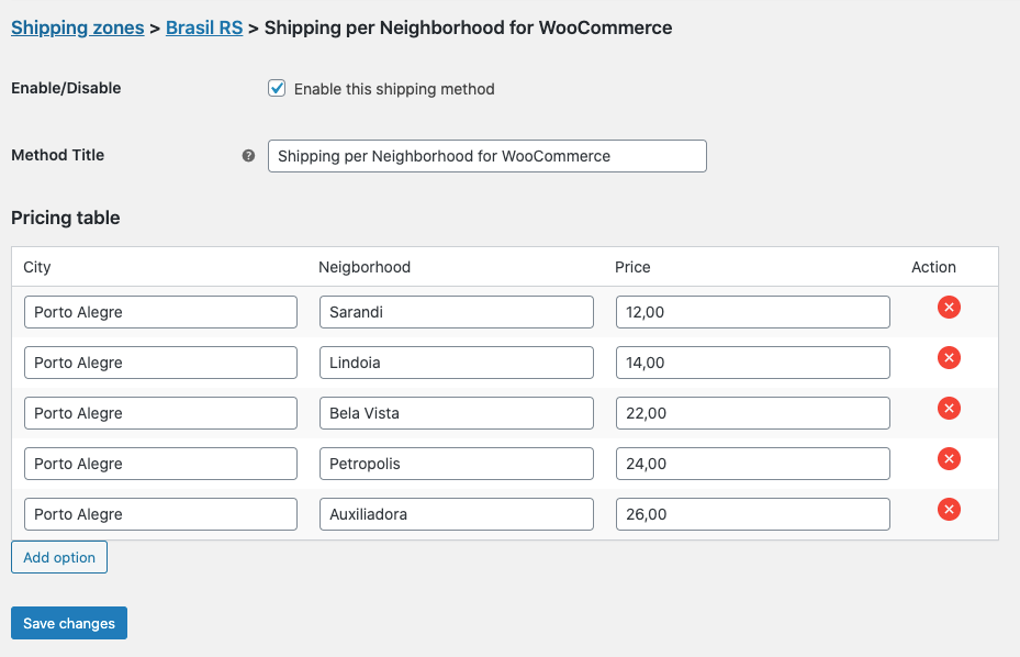This screenshot has height=657, width=1020.
Task: Open the Shipping zones breadcrumb link
Action: pos(77,28)
